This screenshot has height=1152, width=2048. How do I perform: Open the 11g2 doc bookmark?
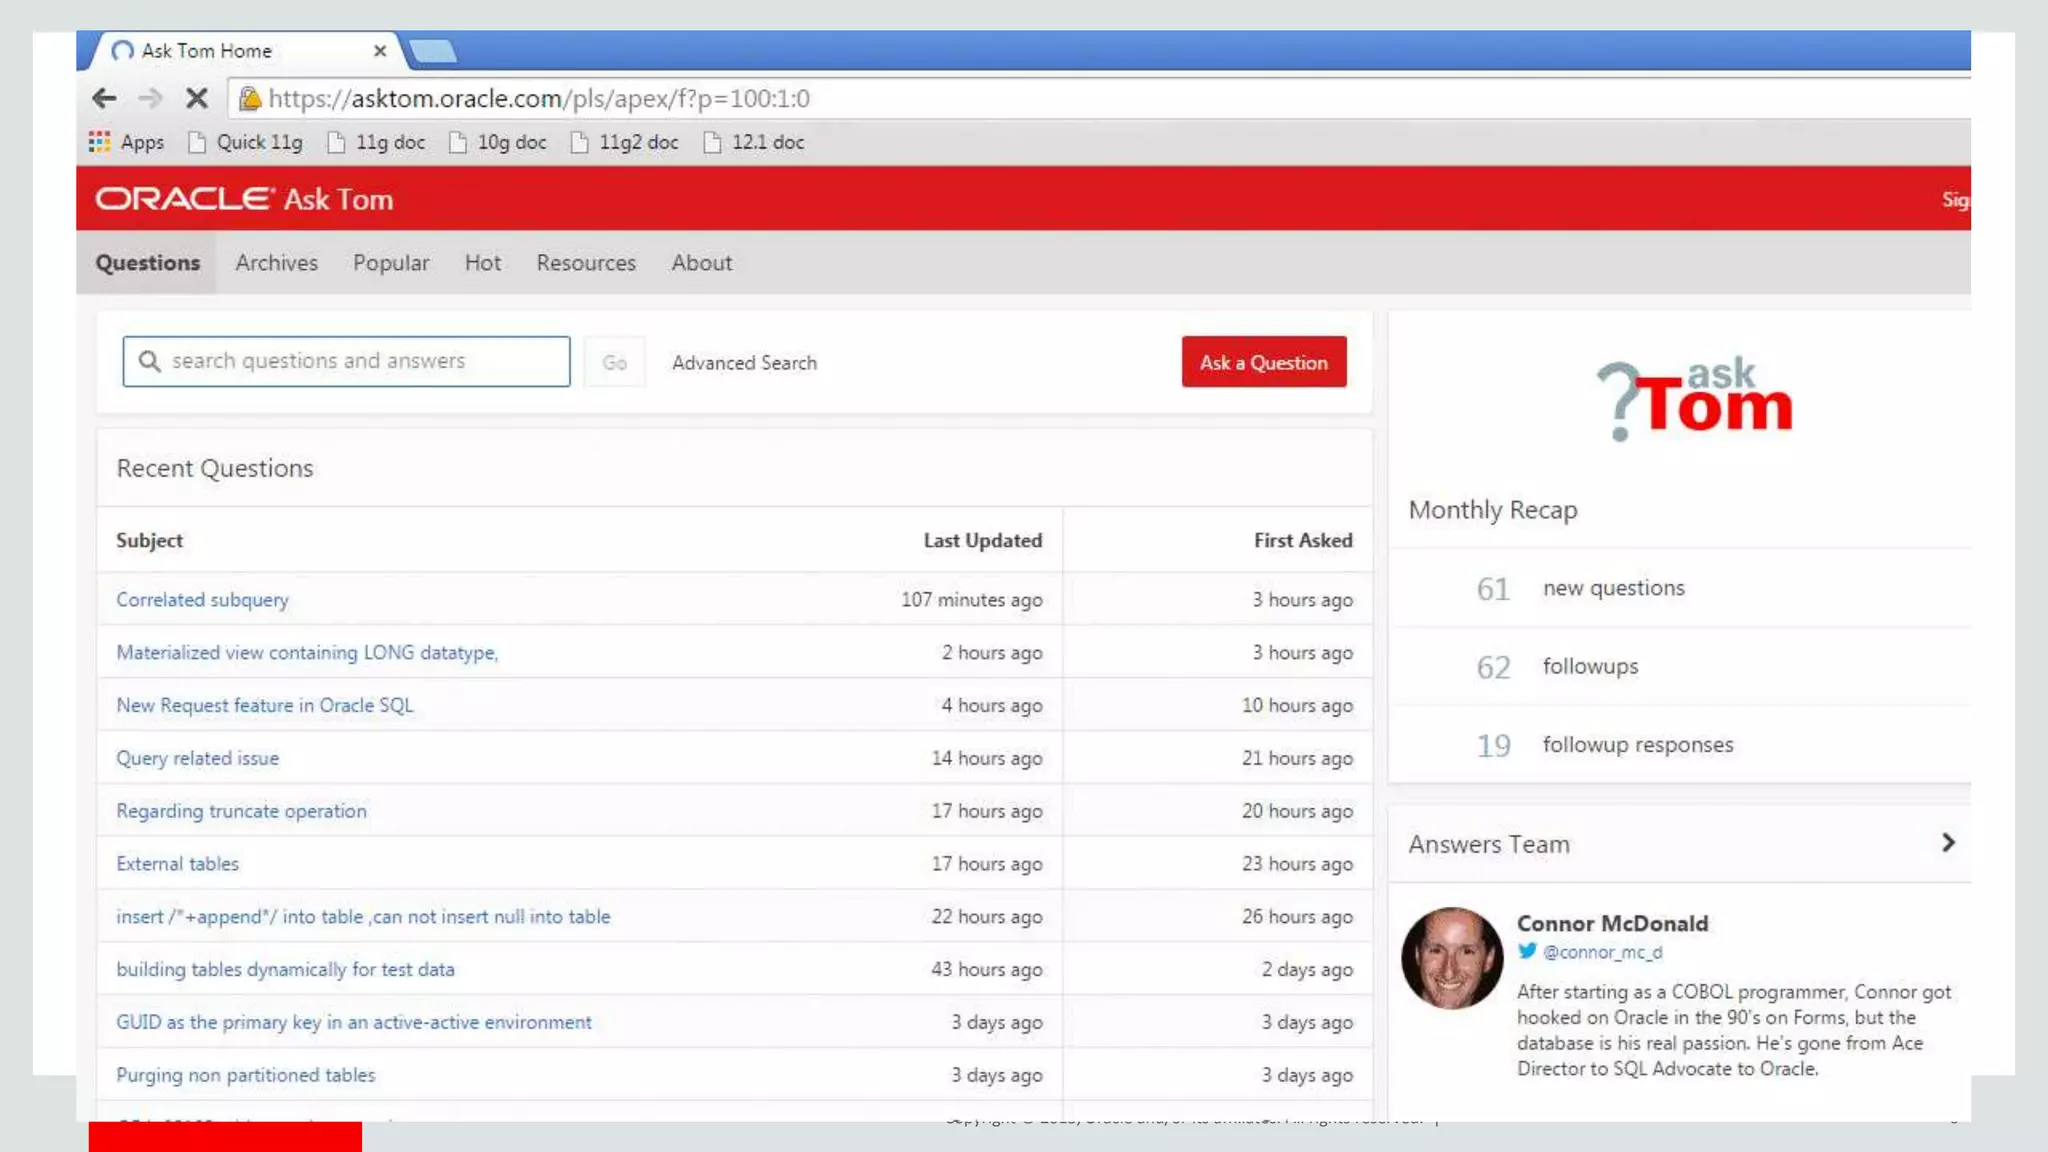click(624, 142)
